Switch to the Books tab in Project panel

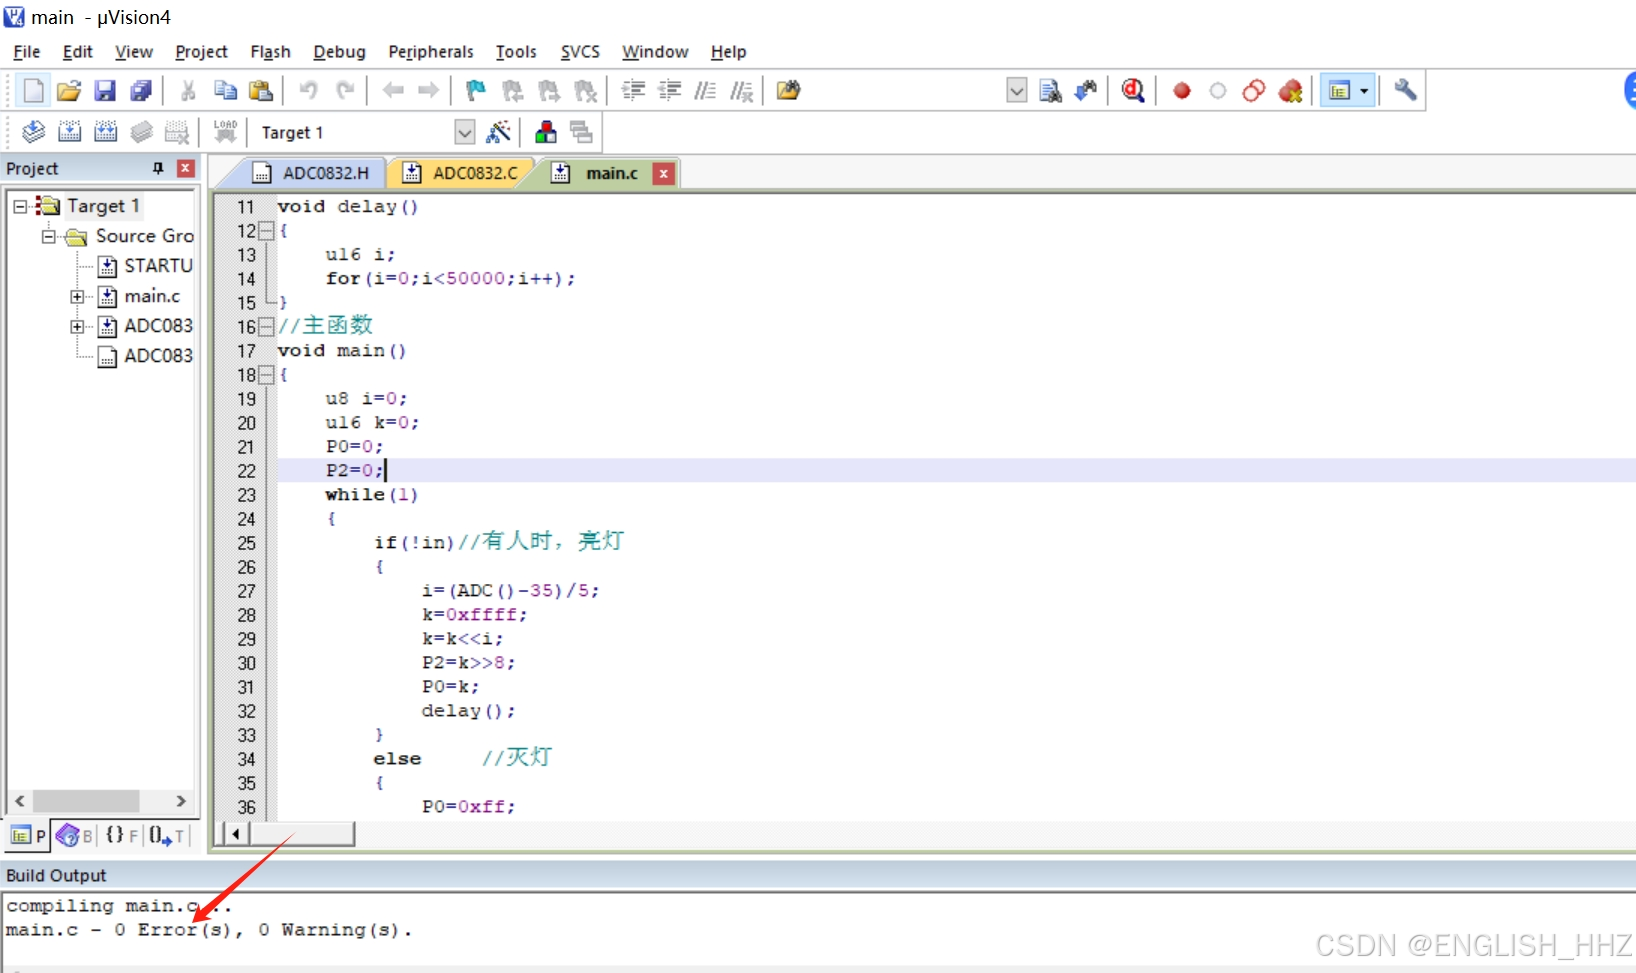(76, 835)
